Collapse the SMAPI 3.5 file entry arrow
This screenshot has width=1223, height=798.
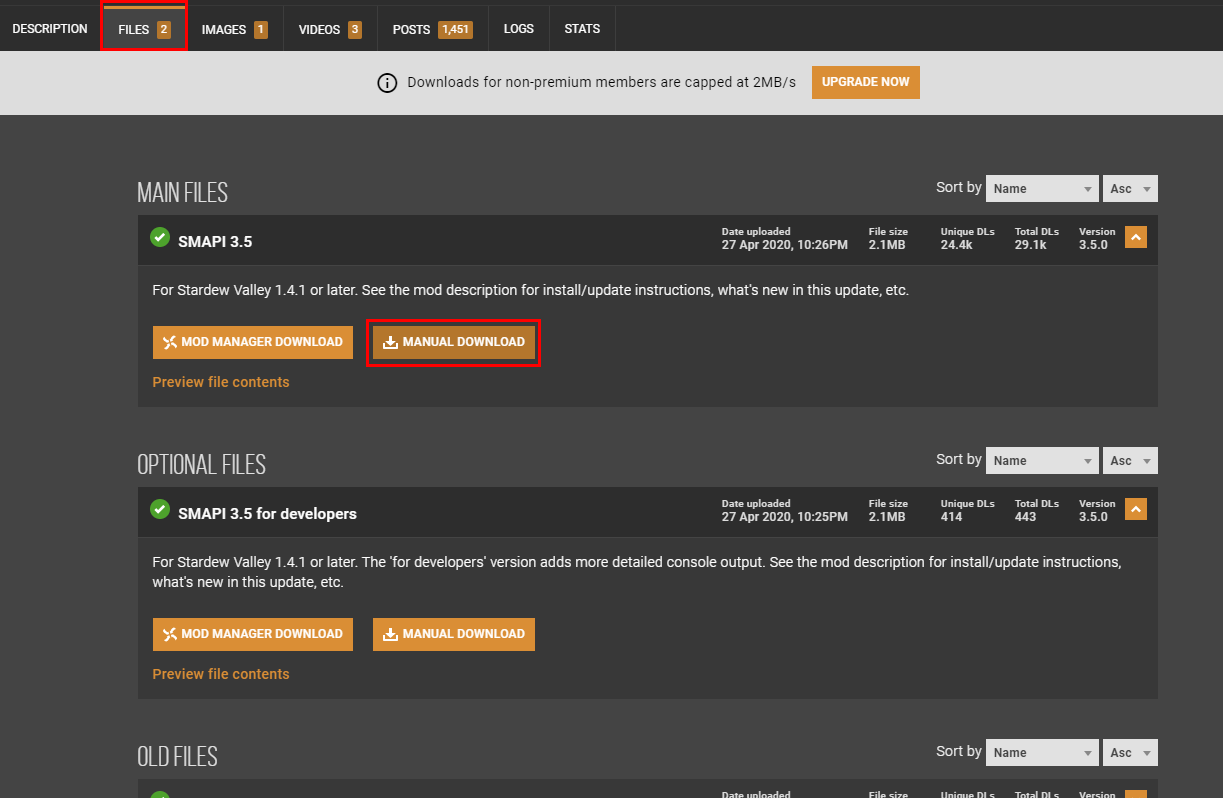coord(1135,237)
